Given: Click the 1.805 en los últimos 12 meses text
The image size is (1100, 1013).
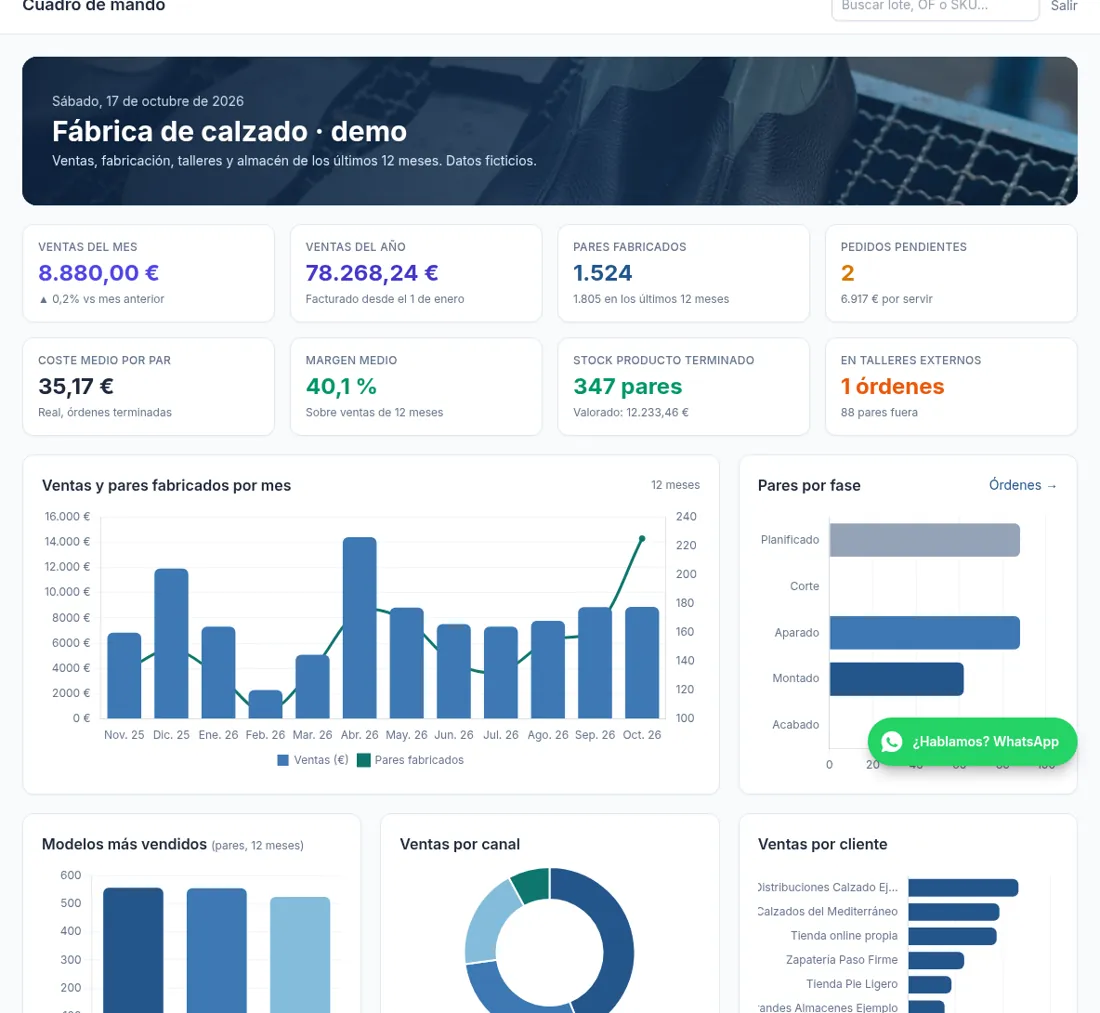Looking at the screenshot, I should click(650, 299).
